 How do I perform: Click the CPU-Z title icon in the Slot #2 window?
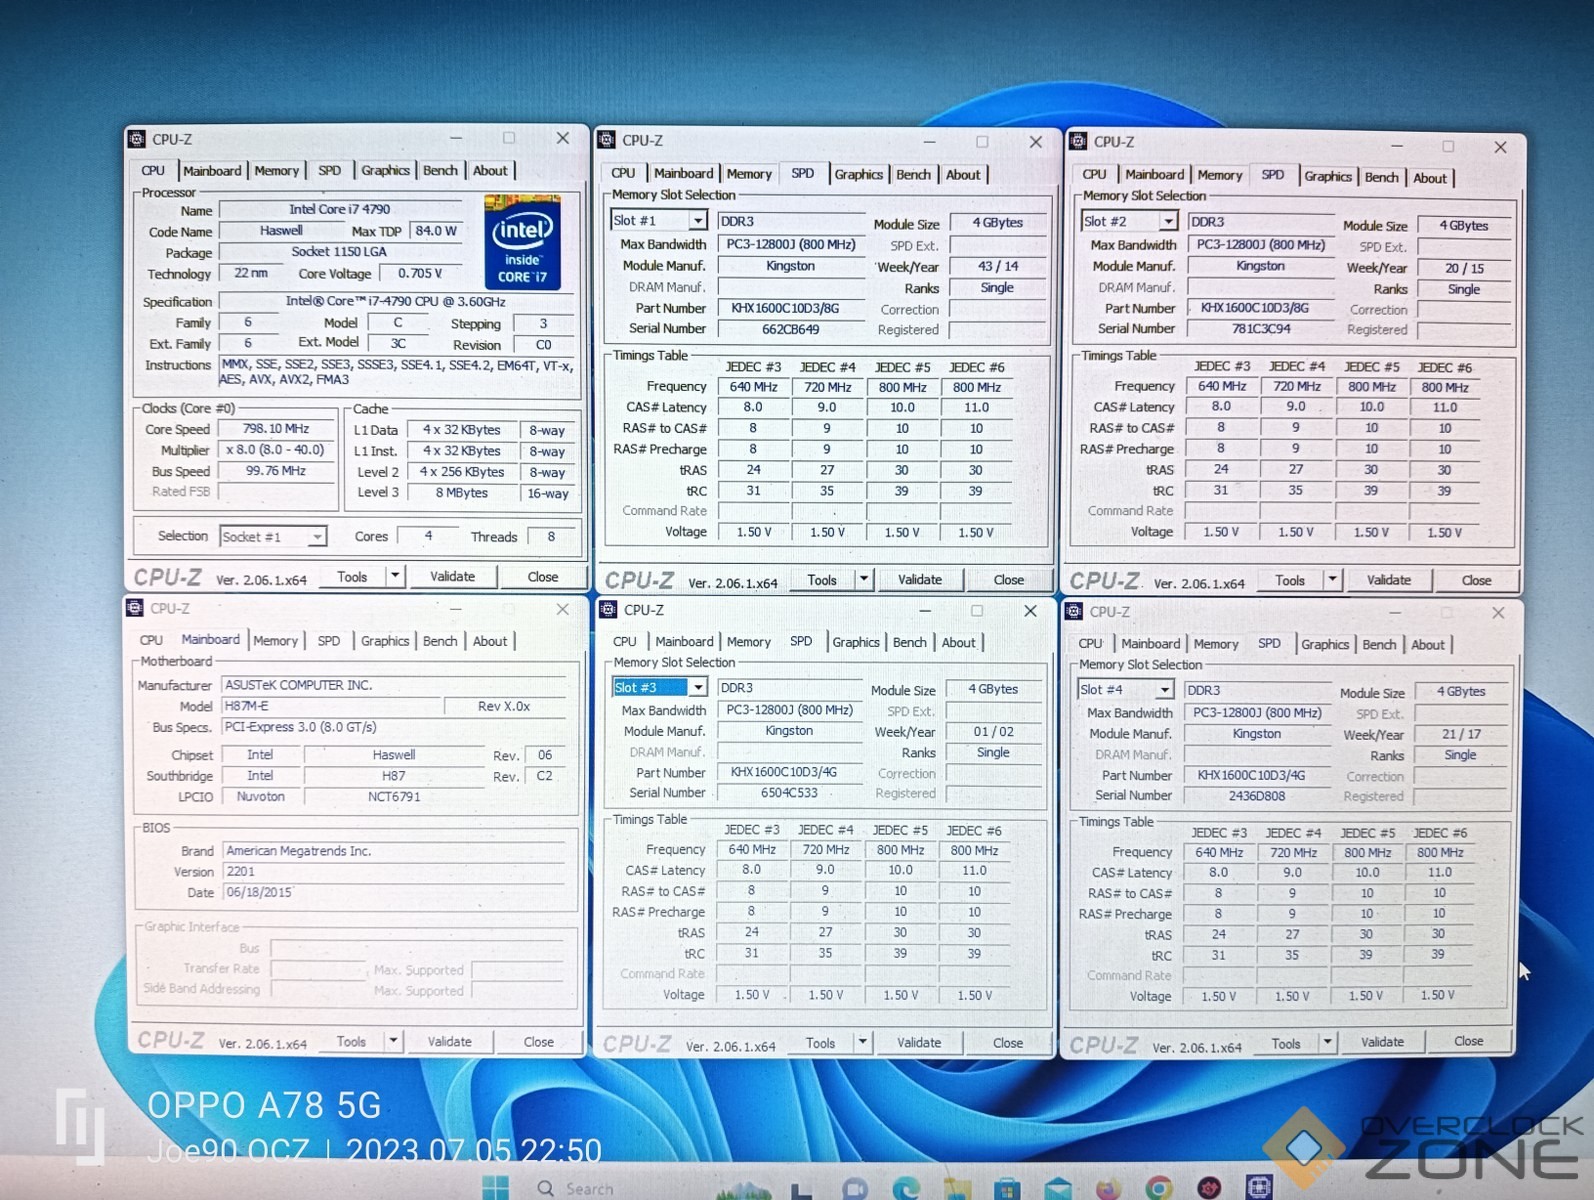click(x=1078, y=141)
